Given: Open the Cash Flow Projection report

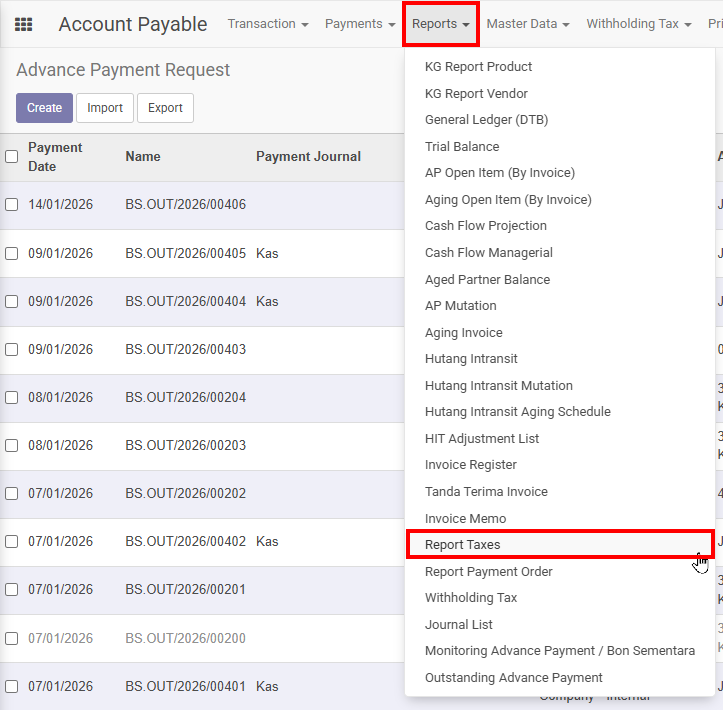Looking at the screenshot, I should pyautogui.click(x=485, y=226).
